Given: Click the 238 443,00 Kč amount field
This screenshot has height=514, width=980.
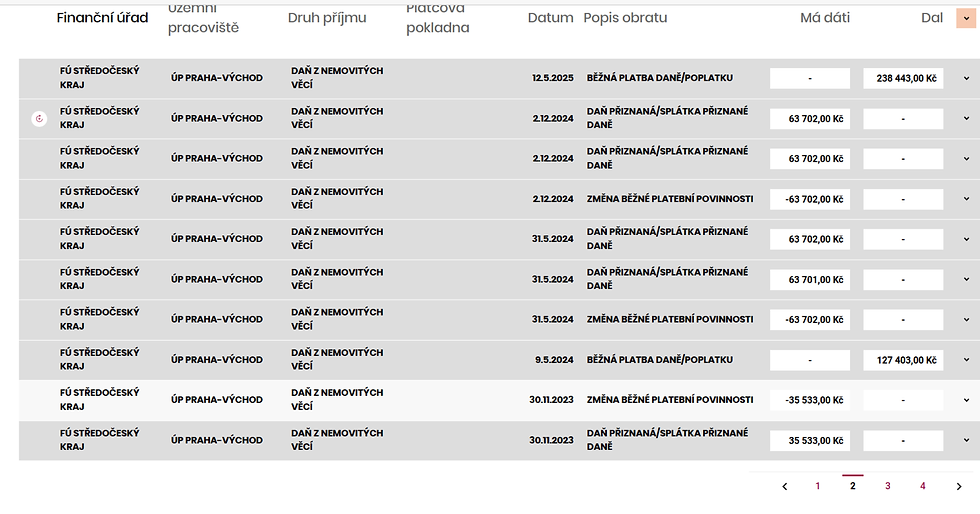Looking at the screenshot, I should pos(903,78).
